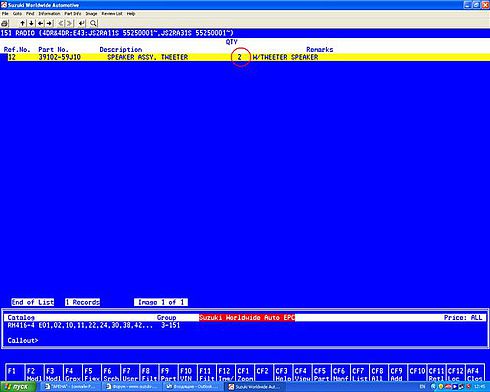
Task: Click the F12 Image function key button
Action: pos(226,374)
